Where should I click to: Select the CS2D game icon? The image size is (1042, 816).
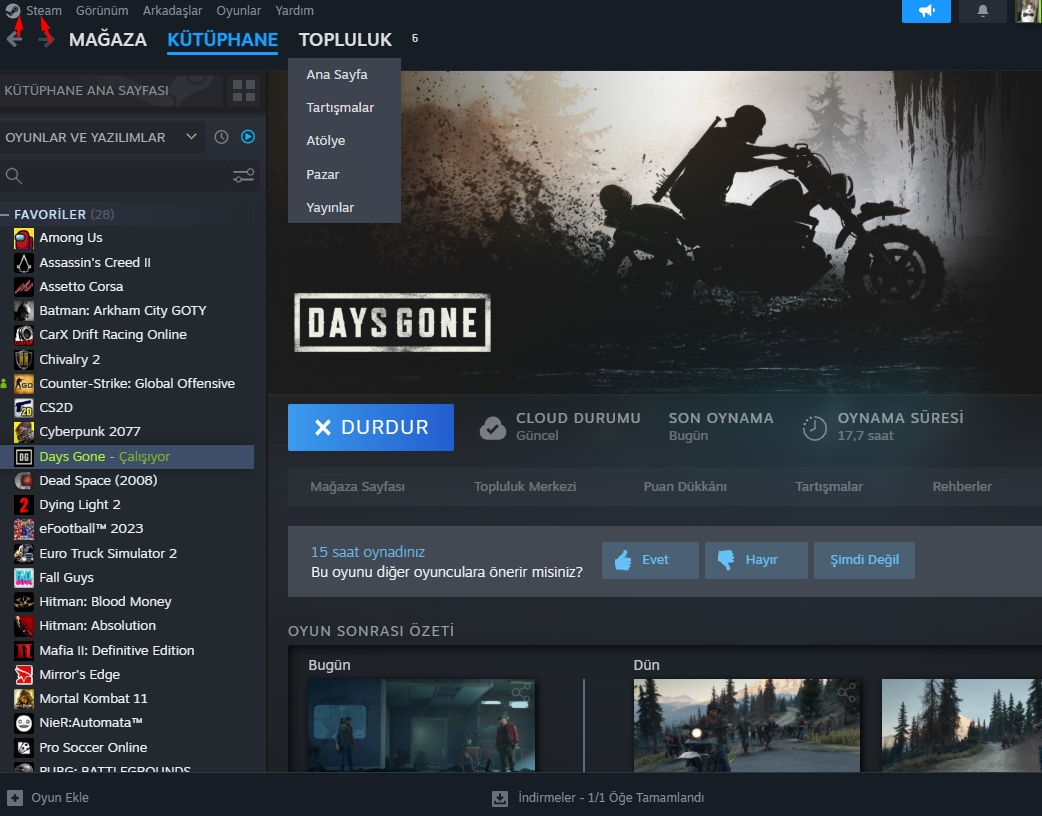(x=24, y=407)
